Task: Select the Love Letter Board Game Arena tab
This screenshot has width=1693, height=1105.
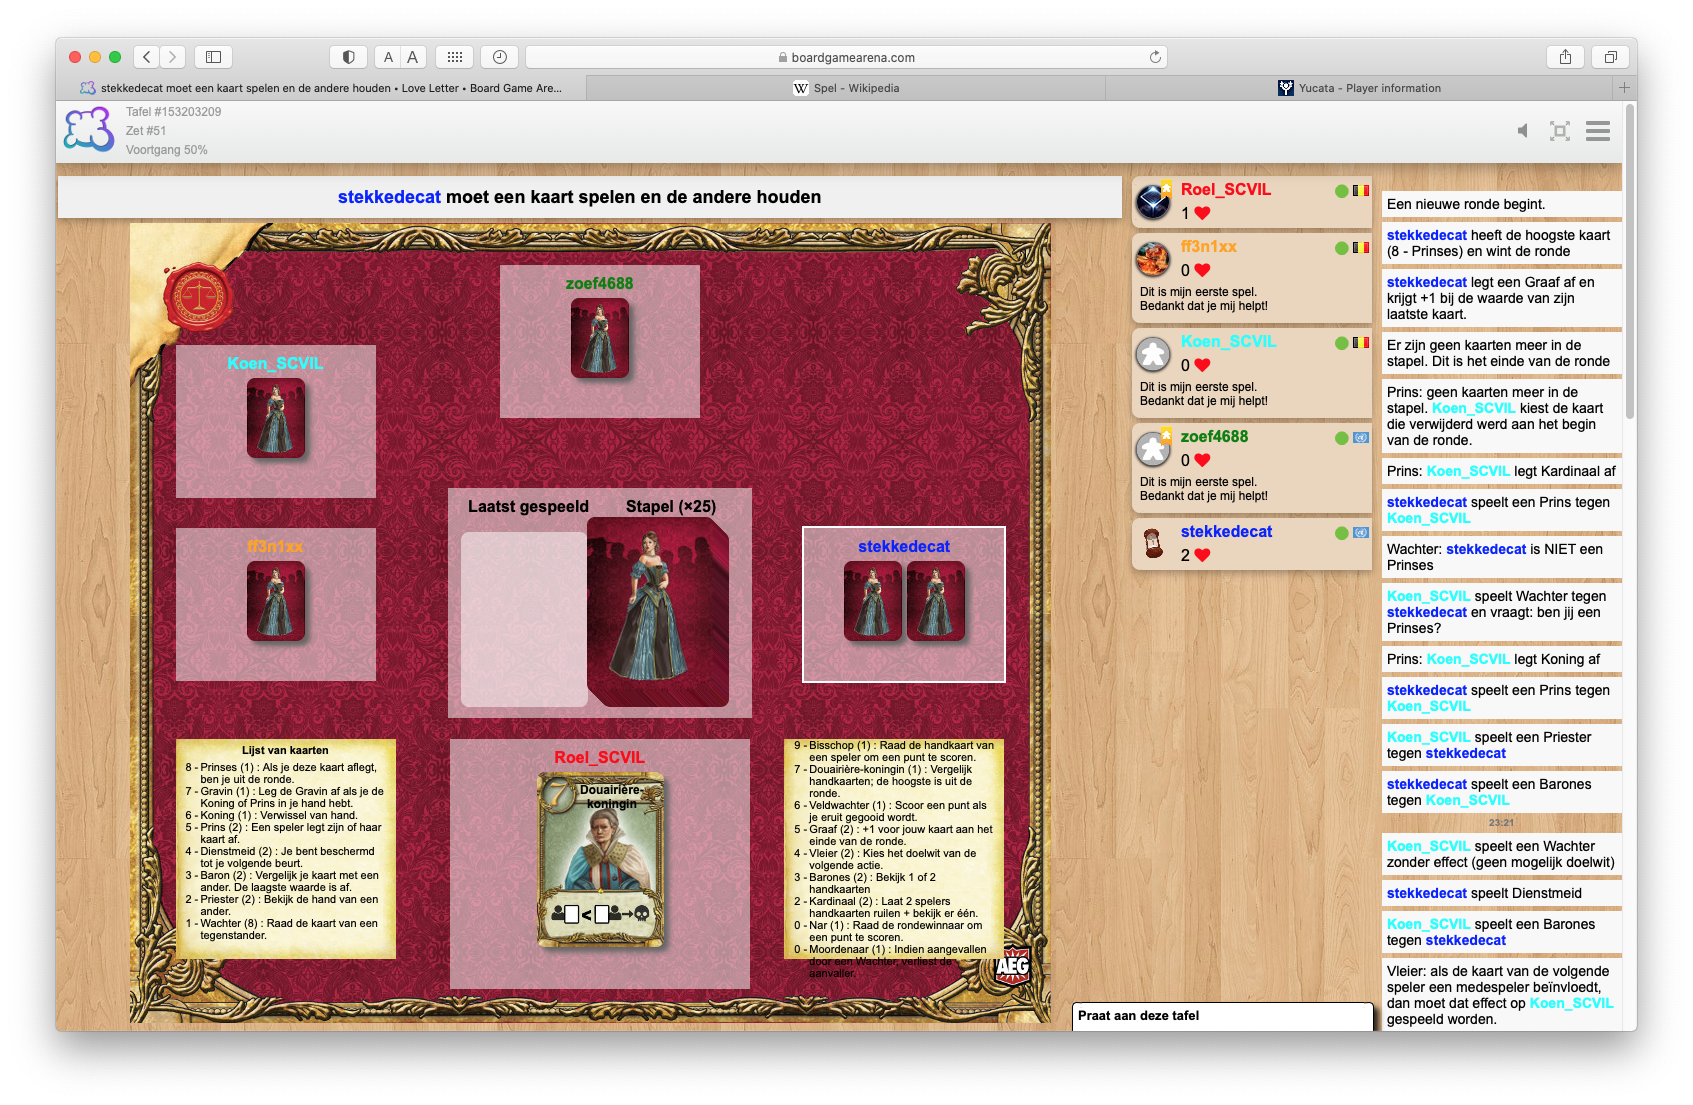Action: tap(321, 88)
